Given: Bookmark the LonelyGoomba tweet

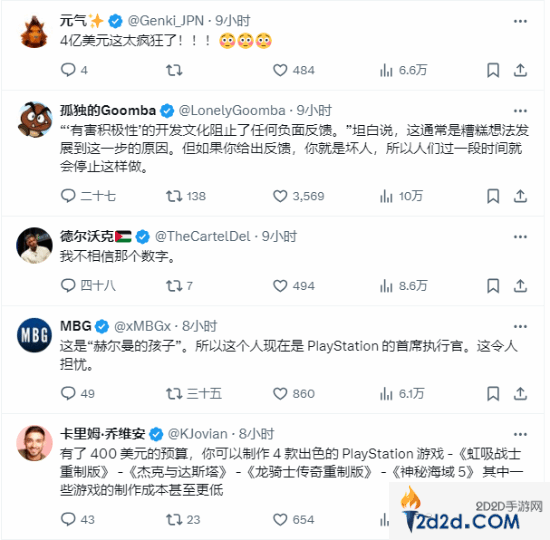Looking at the screenshot, I should pos(493,196).
